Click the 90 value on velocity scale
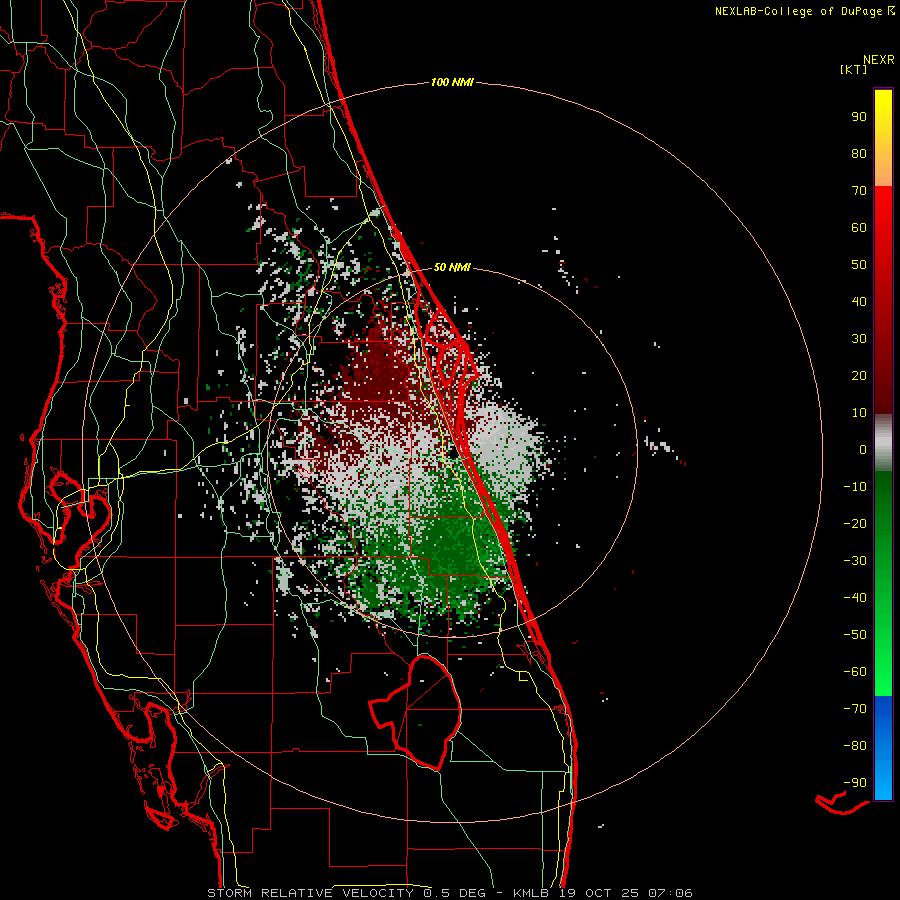Image resolution: width=900 pixels, height=900 pixels. pyautogui.click(x=859, y=117)
